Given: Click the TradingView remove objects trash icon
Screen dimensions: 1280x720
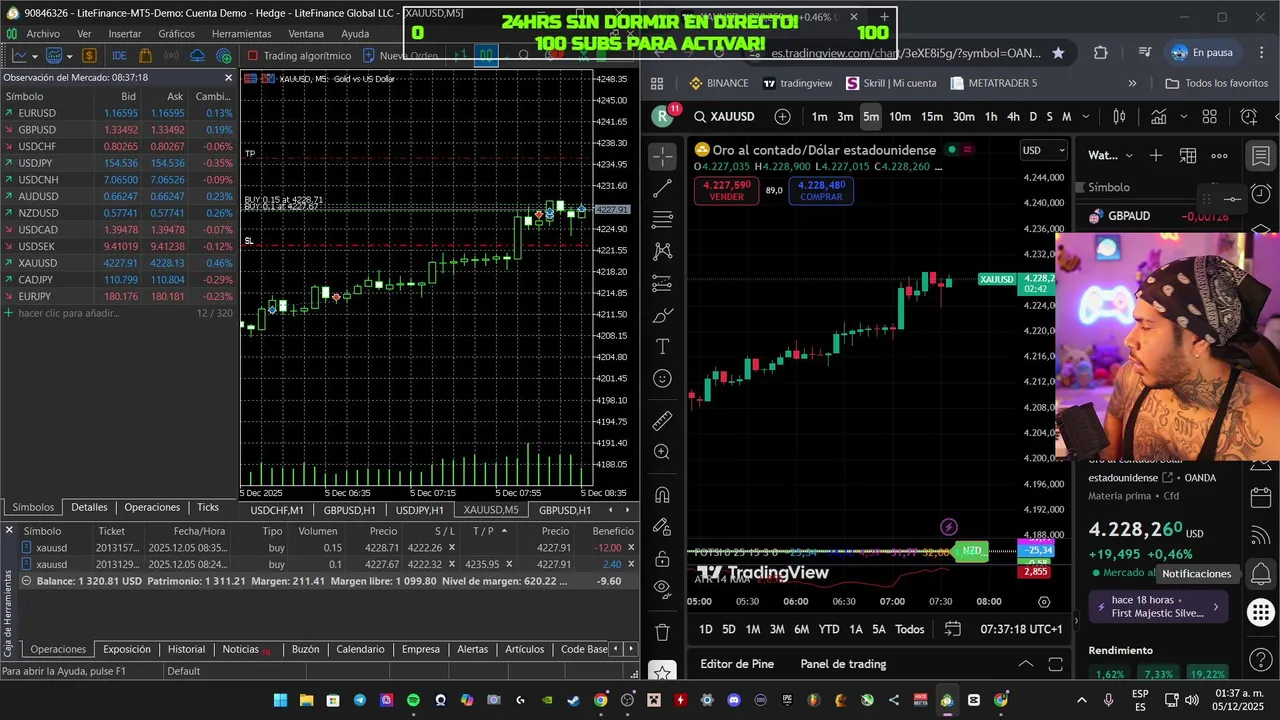Looking at the screenshot, I should 662,632.
